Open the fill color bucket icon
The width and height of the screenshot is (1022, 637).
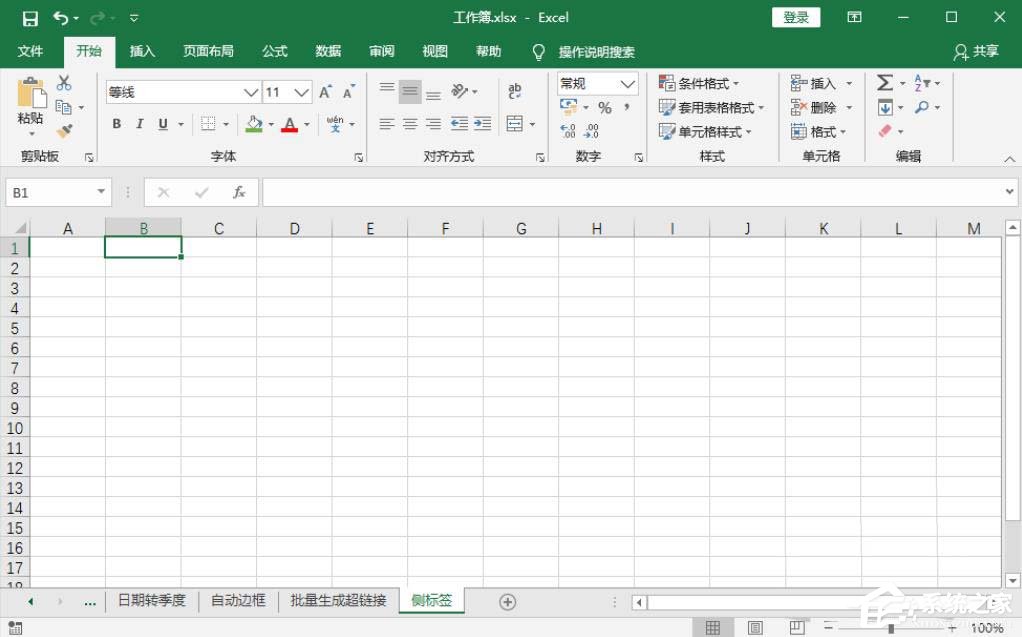point(255,124)
